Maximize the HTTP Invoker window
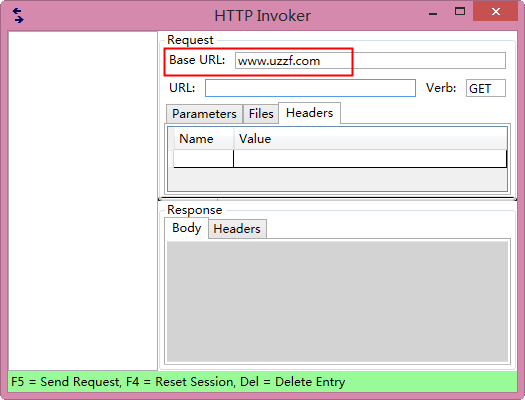Image resolution: width=525 pixels, height=400 pixels. [x=460, y=12]
